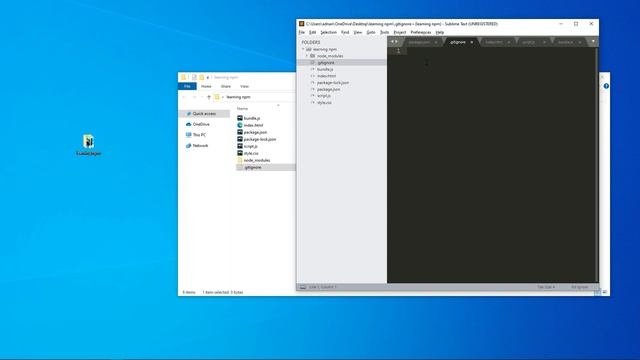The image size is (640, 360).
Task: Open script.js from Sublime sidebar
Action: [x=324, y=96]
